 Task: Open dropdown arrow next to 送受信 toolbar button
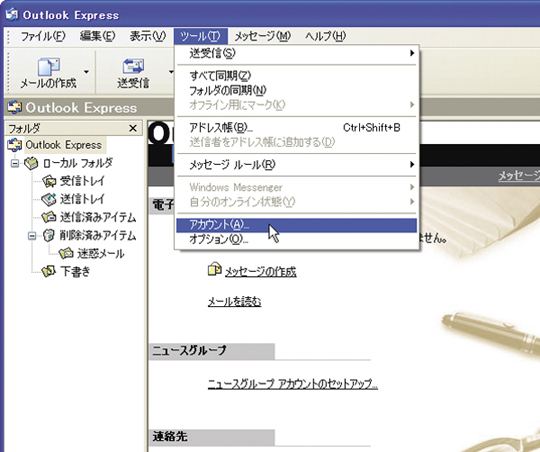171,72
